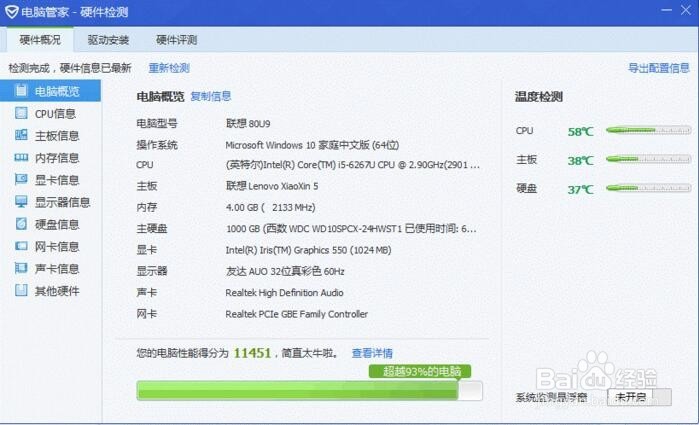Open the 显示器信息 monitor icon
Screen dimensions: 699x425
coord(21,202)
